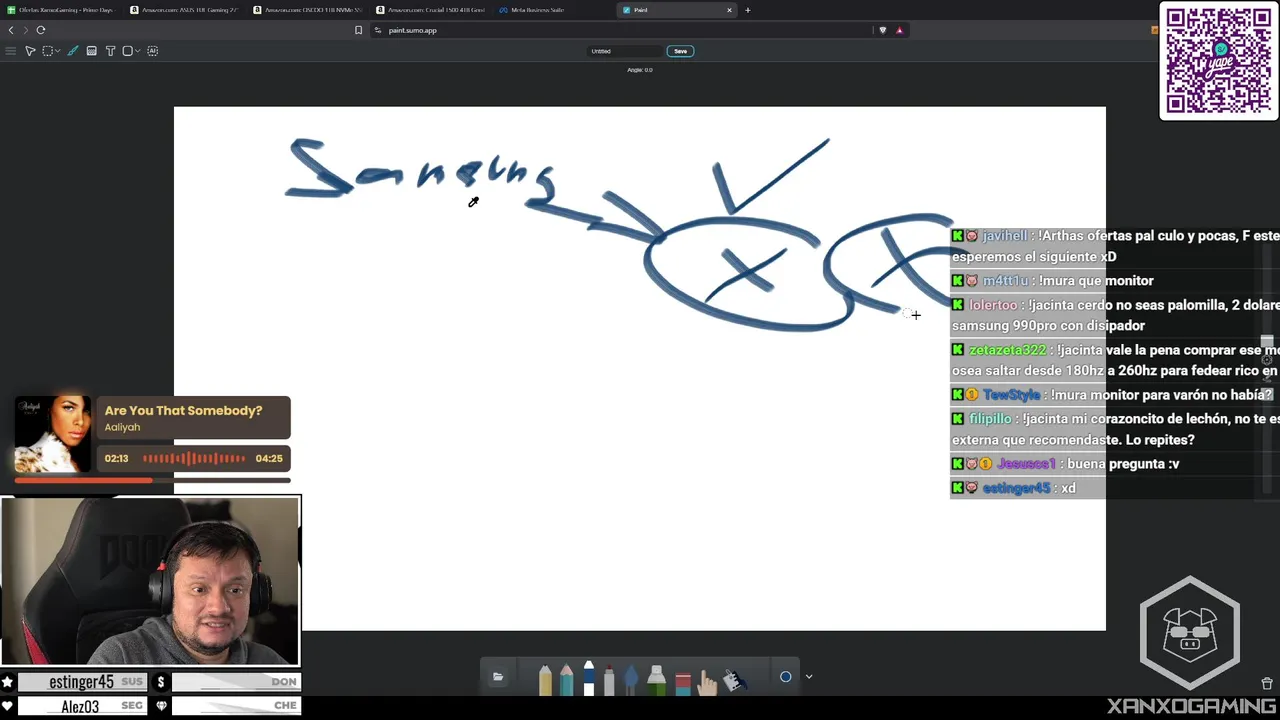Screen dimensions: 1280x720
Task: Choose the green spray can brush
Action: pyautogui.click(x=656, y=680)
